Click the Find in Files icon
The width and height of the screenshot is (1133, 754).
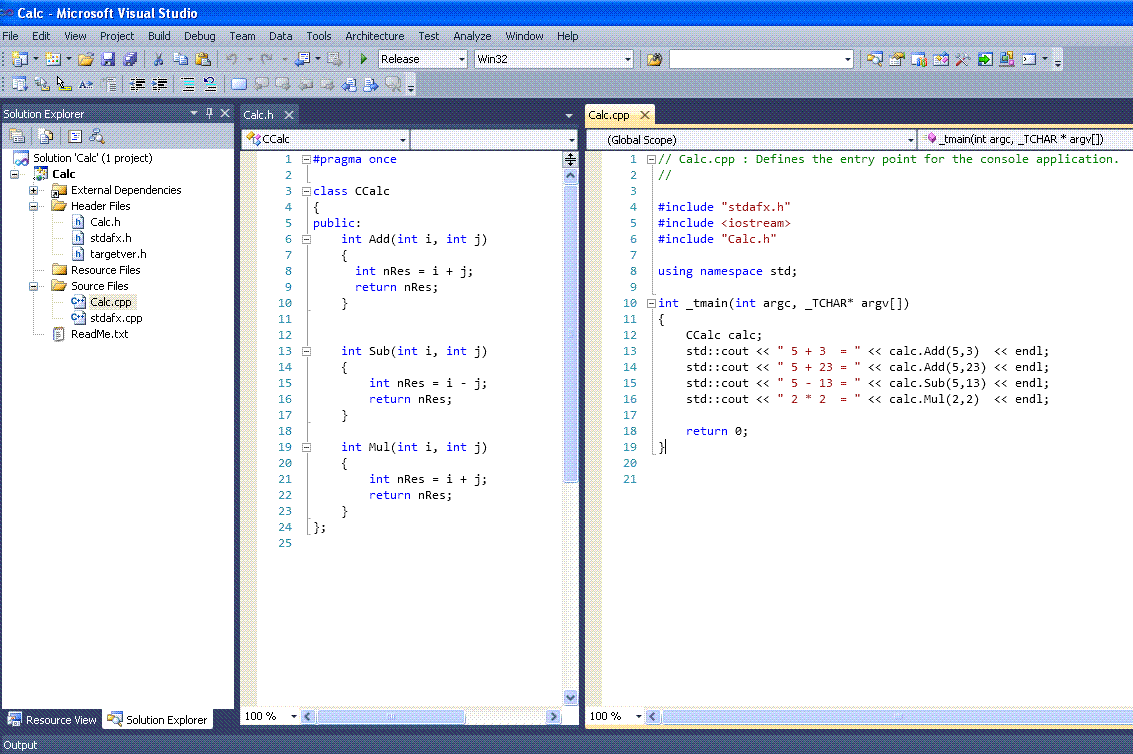pyautogui.click(x=655, y=59)
